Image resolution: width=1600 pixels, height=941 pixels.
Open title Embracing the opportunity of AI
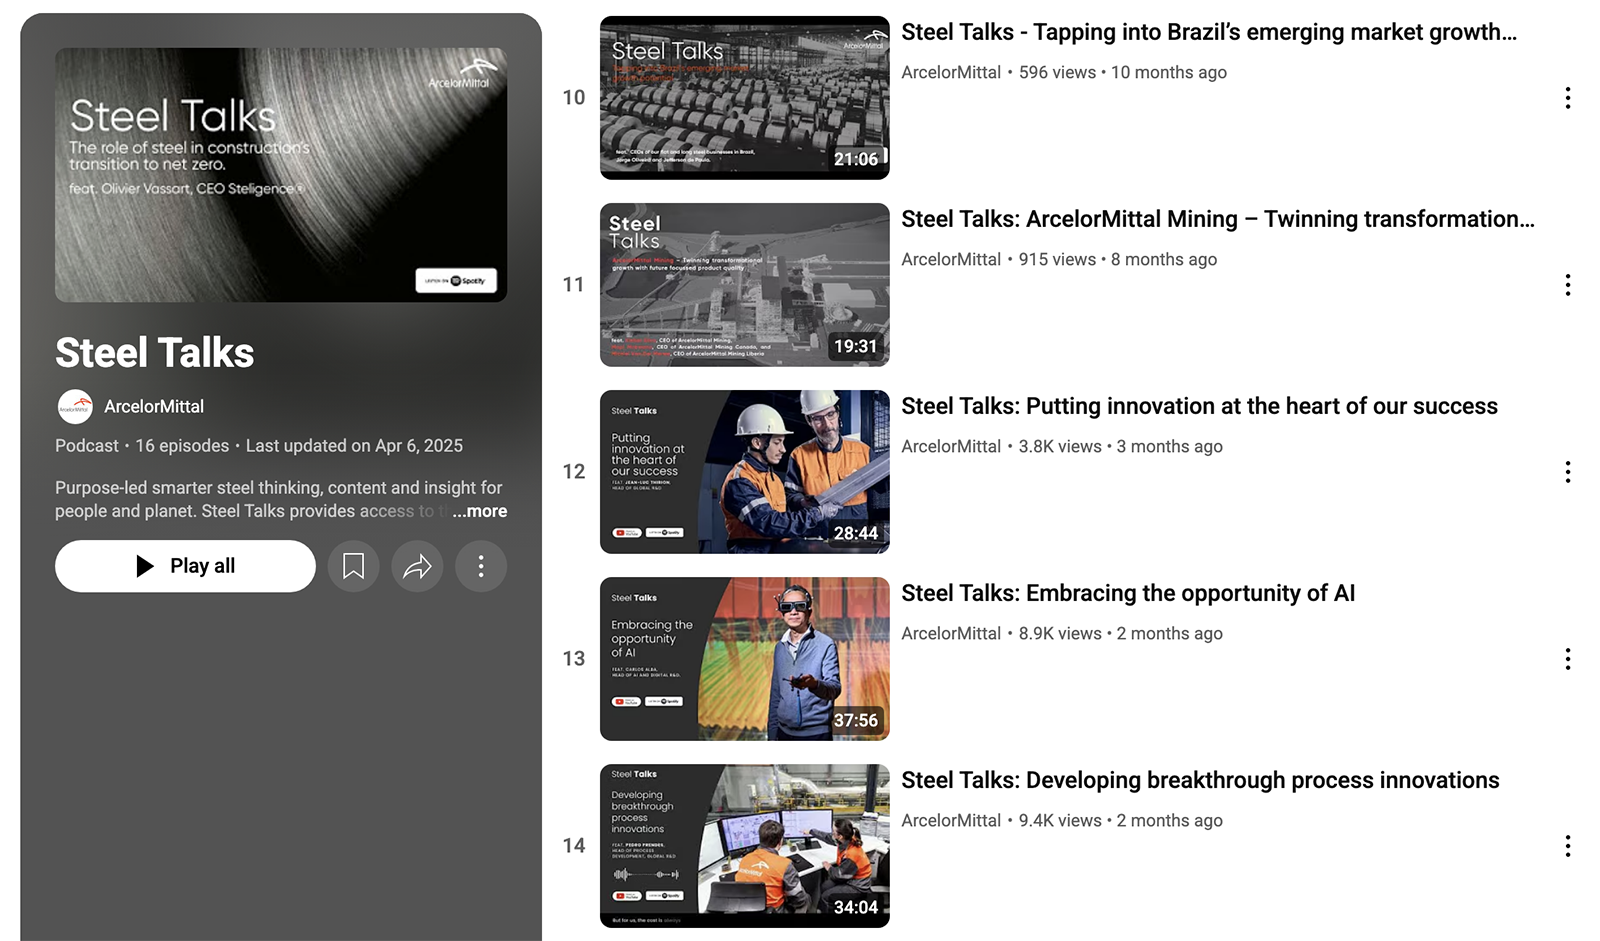(x=1128, y=593)
